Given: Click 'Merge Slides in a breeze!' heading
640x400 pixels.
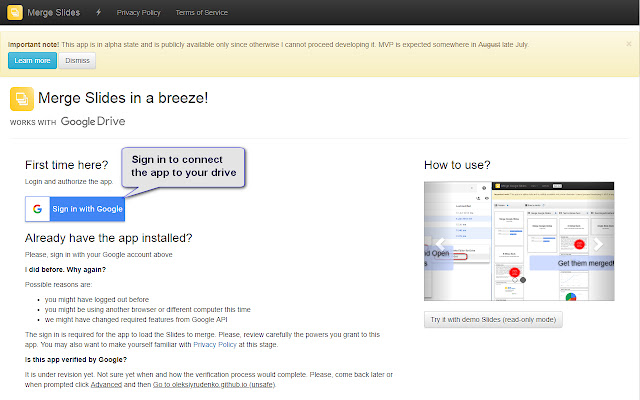Looking at the screenshot, I should pos(123,98).
